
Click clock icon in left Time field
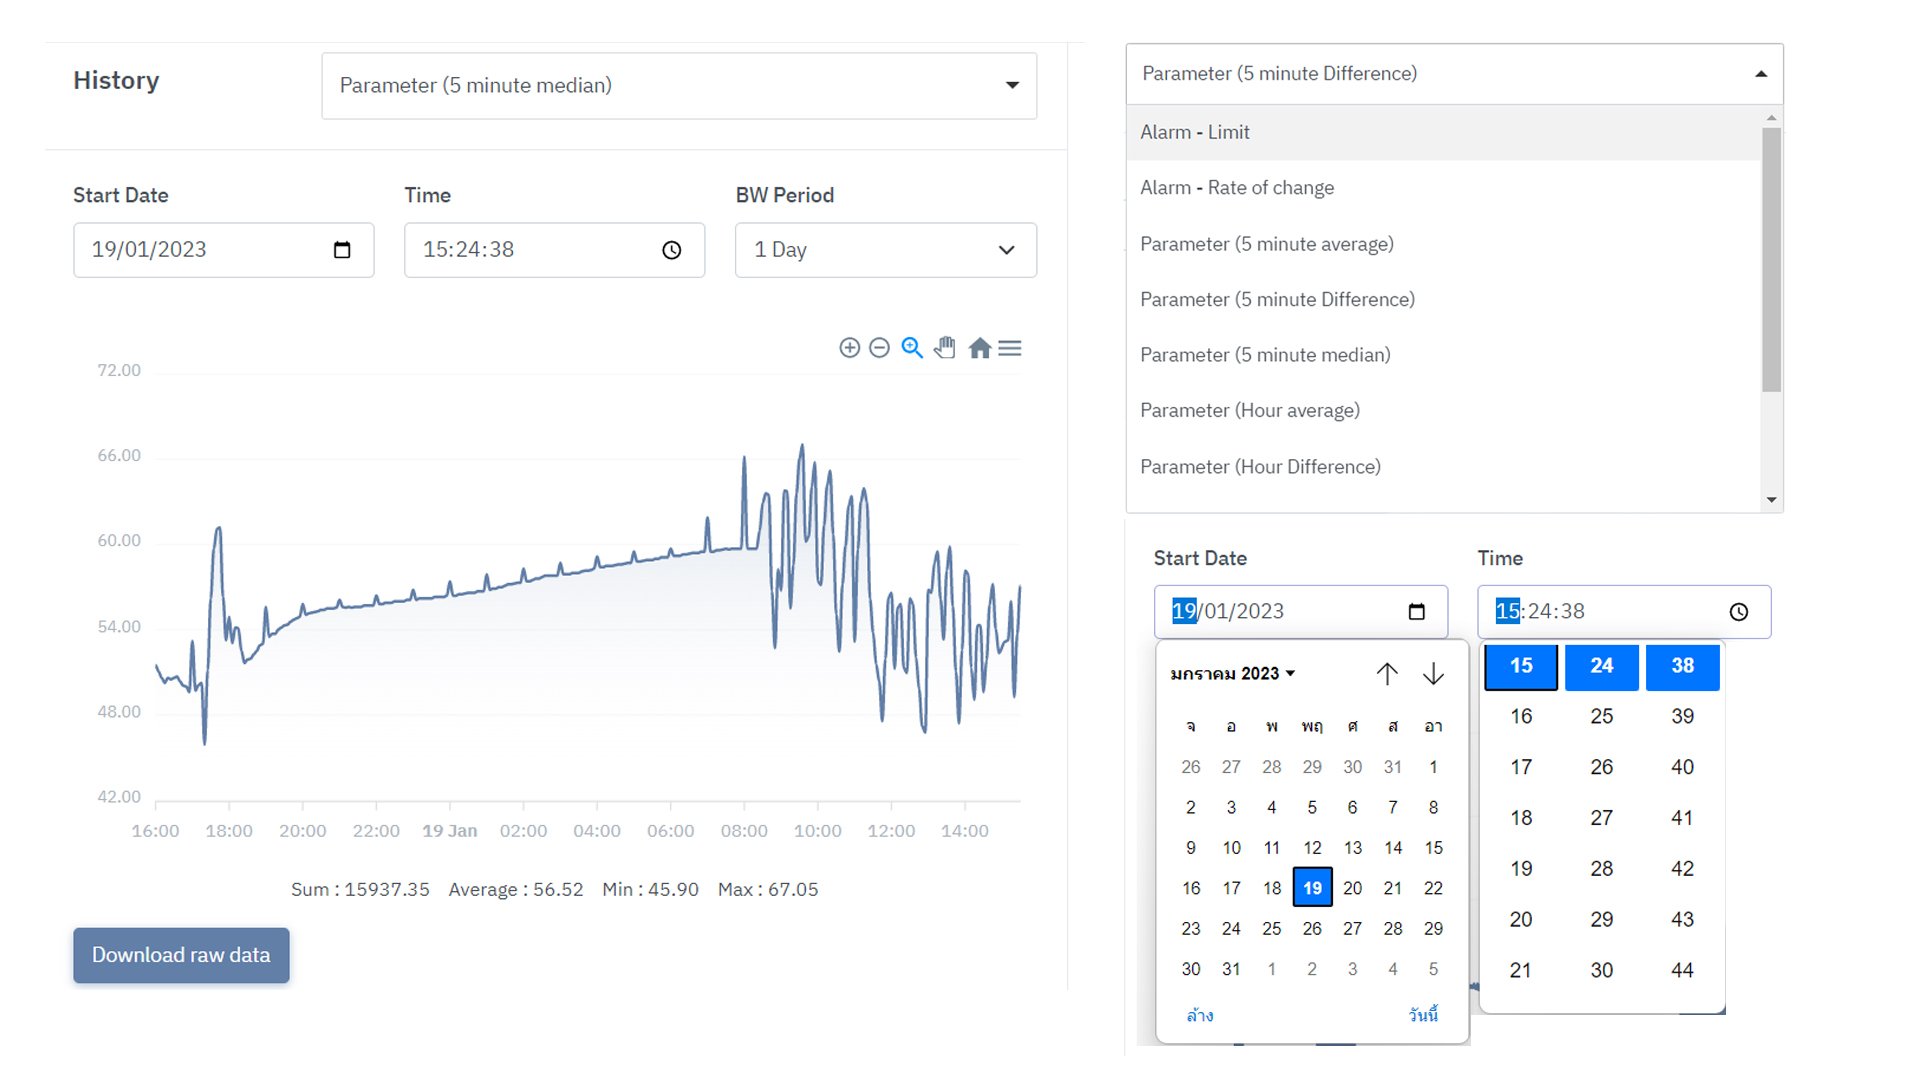click(672, 250)
